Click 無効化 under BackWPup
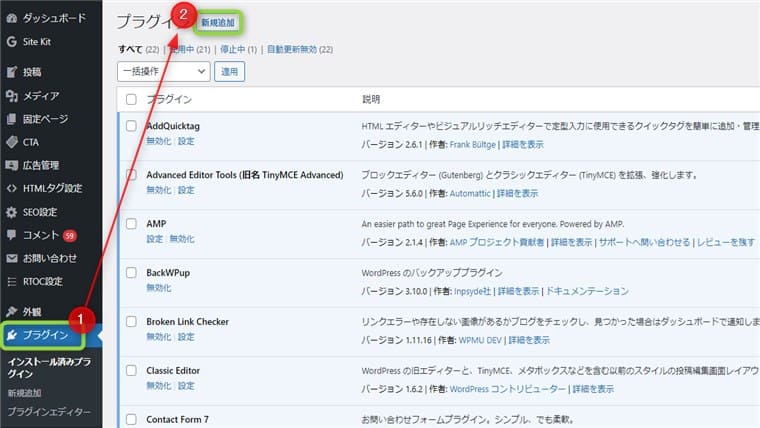The width and height of the screenshot is (760, 428). 159,288
